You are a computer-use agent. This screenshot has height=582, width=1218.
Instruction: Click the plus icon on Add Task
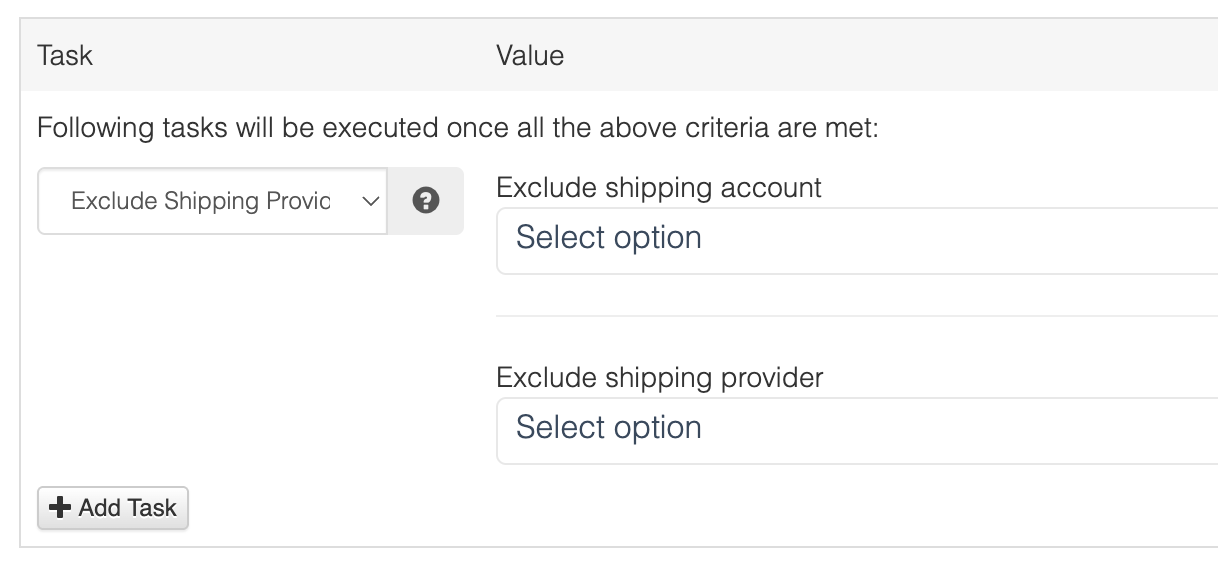click(60, 508)
